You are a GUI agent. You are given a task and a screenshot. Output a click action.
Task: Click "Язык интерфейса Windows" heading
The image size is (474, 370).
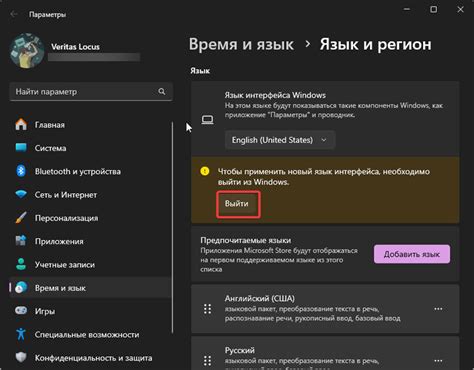(275, 95)
